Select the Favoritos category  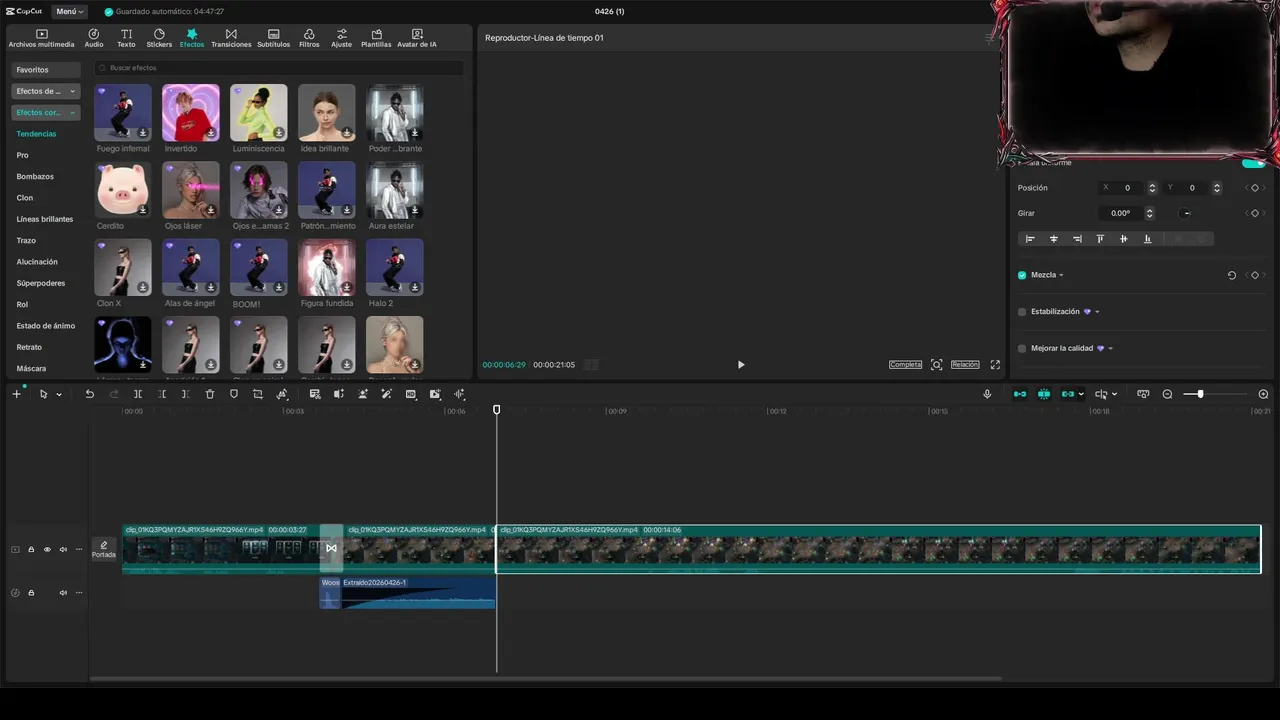coord(45,70)
